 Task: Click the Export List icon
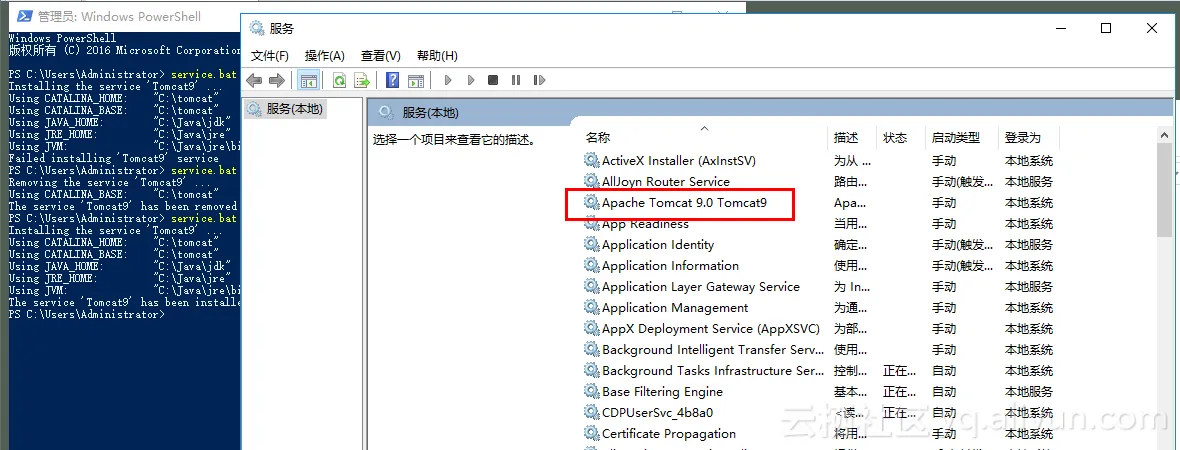click(x=363, y=81)
